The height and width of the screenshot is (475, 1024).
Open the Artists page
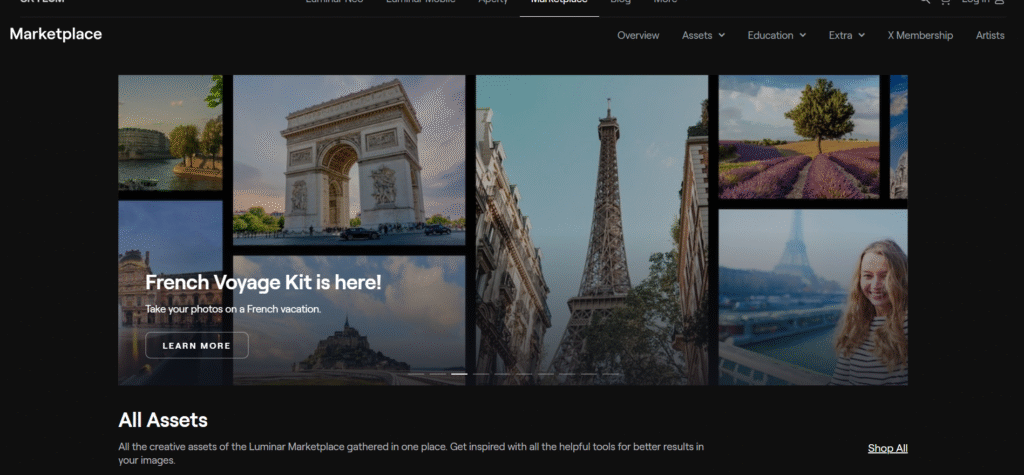990,35
